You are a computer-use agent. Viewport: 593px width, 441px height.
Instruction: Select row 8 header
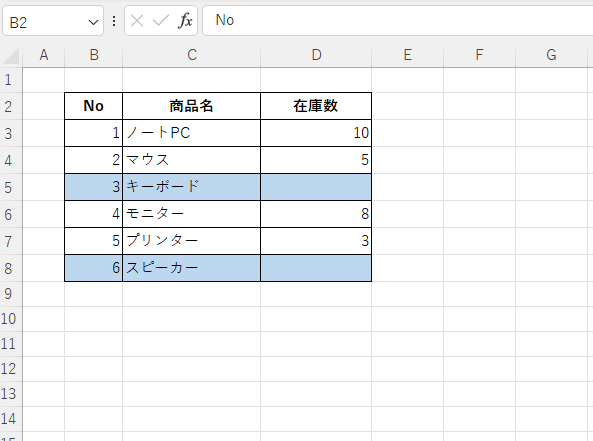(x=9, y=269)
